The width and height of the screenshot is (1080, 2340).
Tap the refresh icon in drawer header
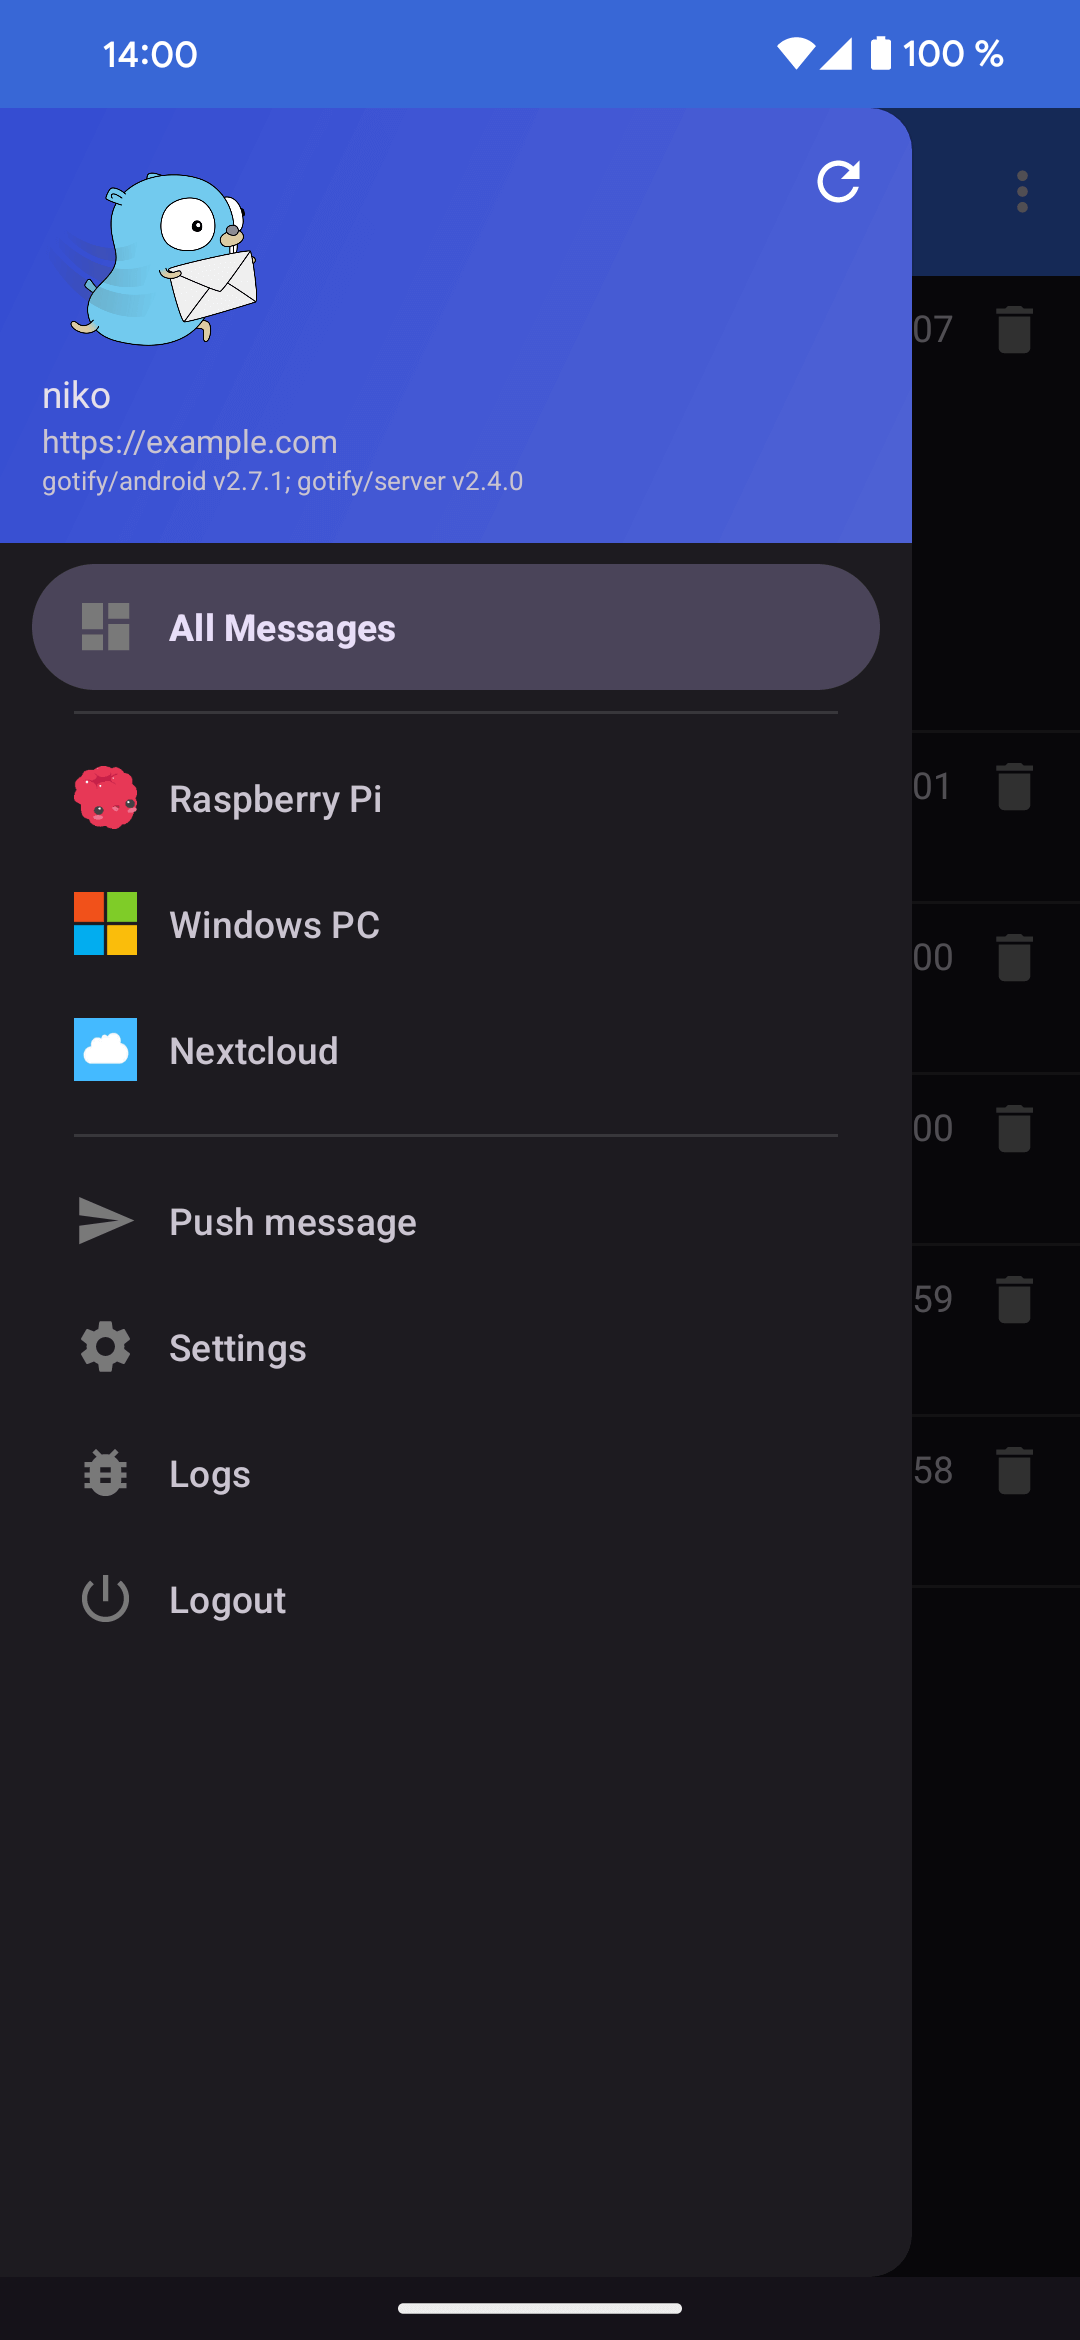(x=838, y=182)
